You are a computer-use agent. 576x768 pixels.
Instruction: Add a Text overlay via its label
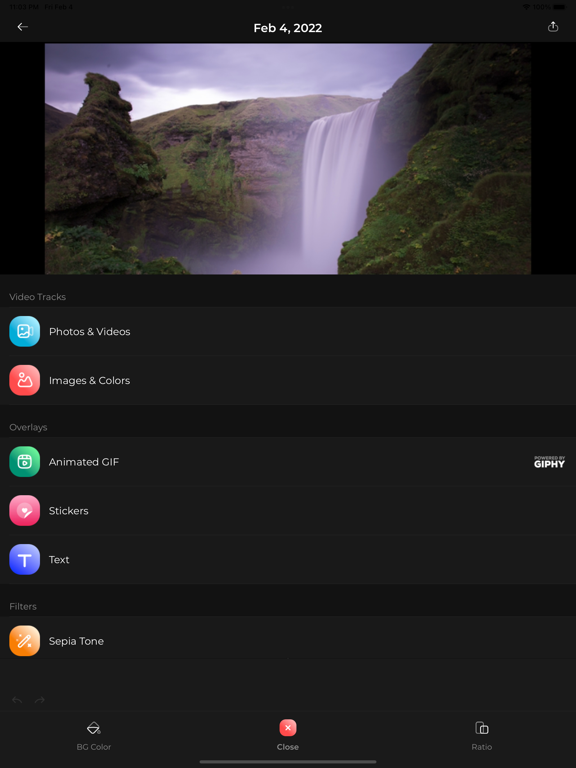click(59, 560)
